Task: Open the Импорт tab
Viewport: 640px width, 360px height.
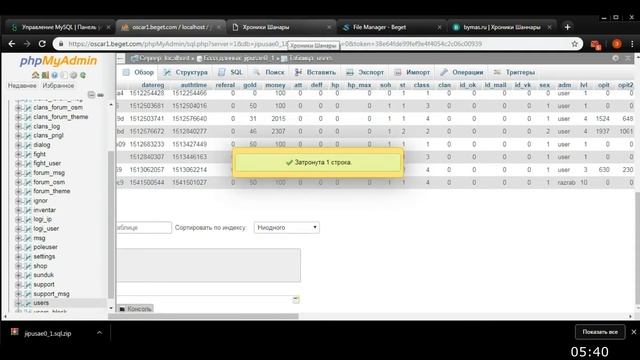Action: [412, 72]
